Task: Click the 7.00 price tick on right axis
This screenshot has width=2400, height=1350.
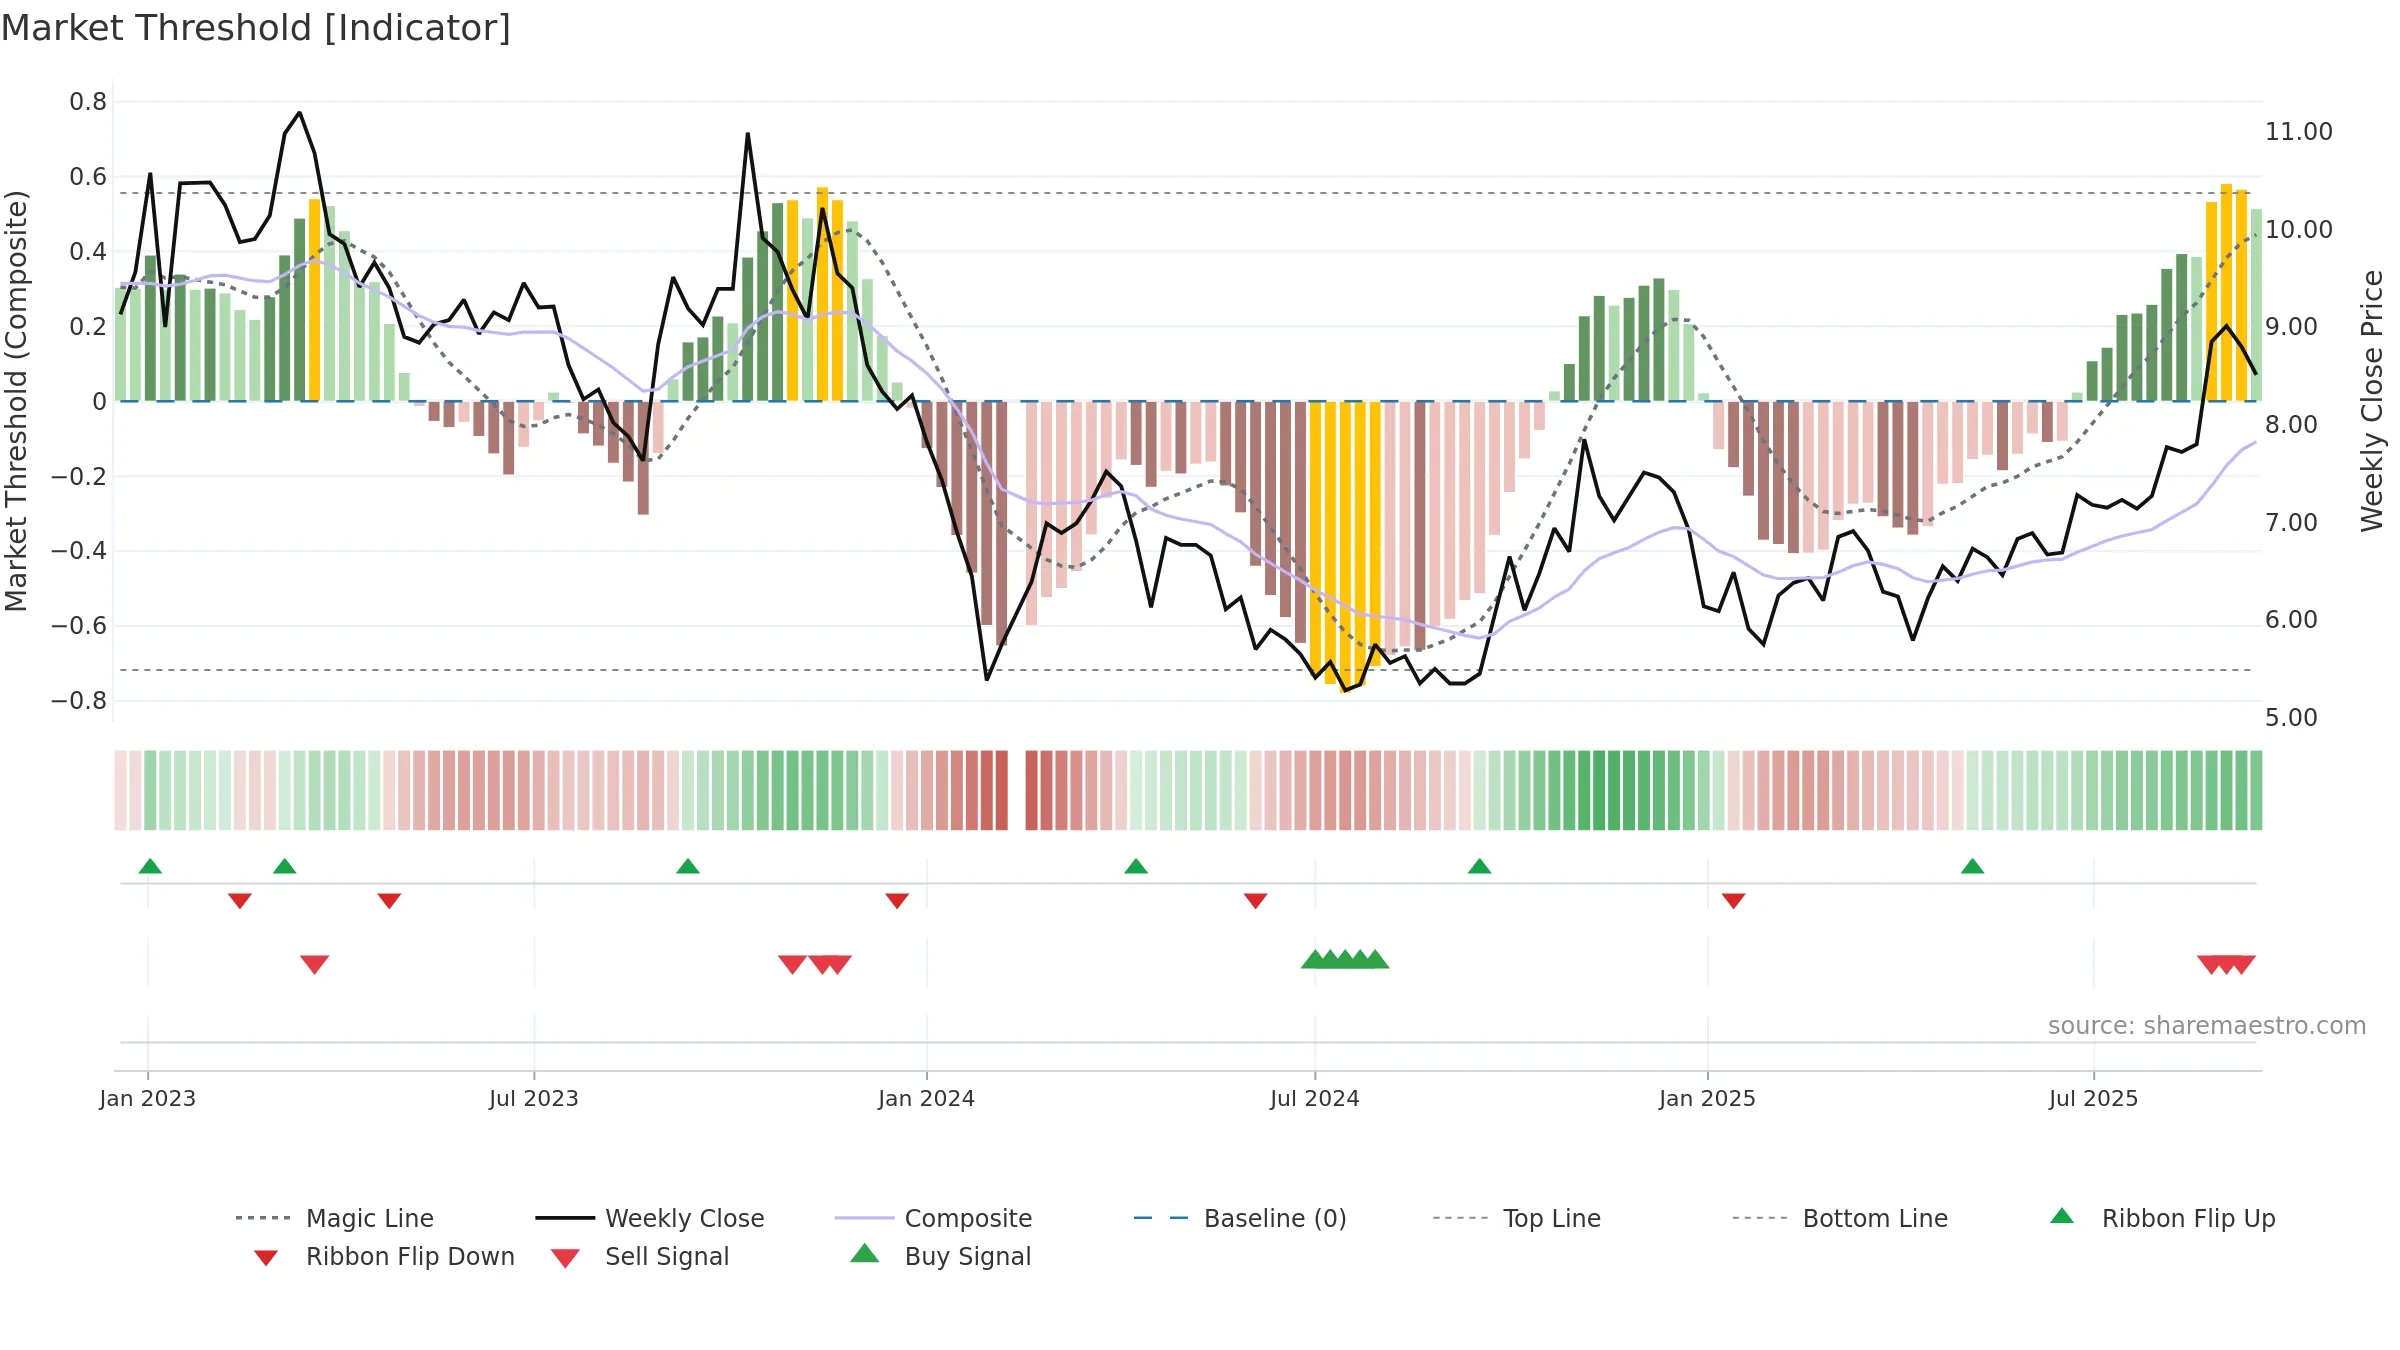Action: point(2291,523)
